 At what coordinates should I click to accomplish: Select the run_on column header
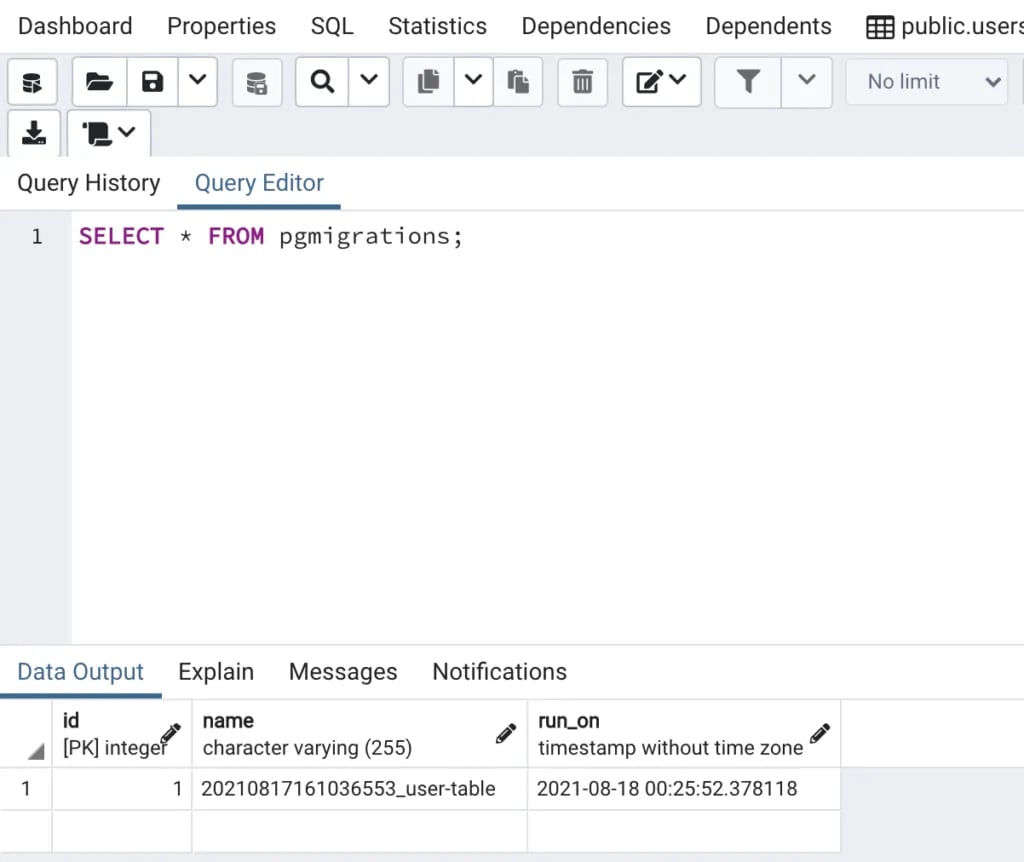tap(670, 734)
